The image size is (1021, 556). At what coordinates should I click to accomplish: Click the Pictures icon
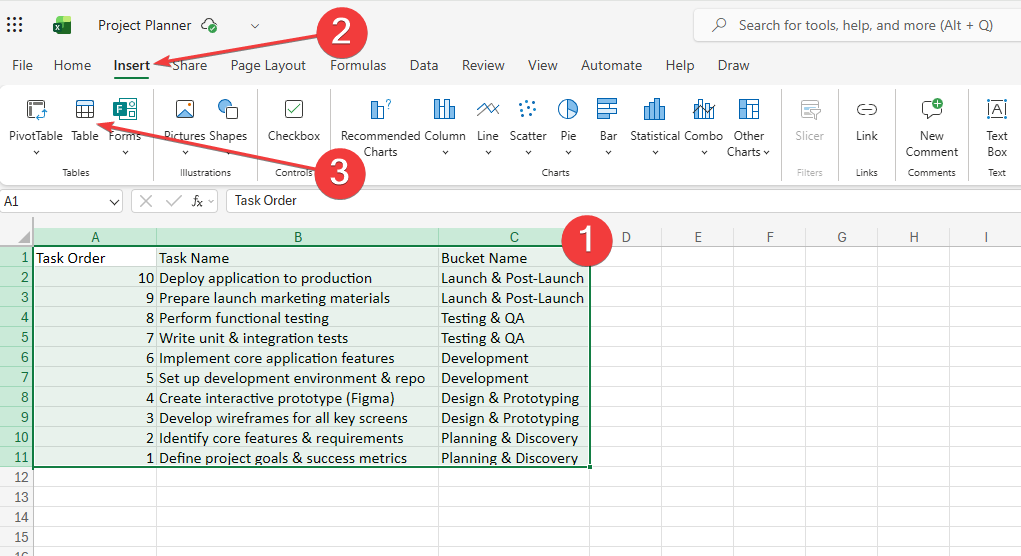coord(184,110)
